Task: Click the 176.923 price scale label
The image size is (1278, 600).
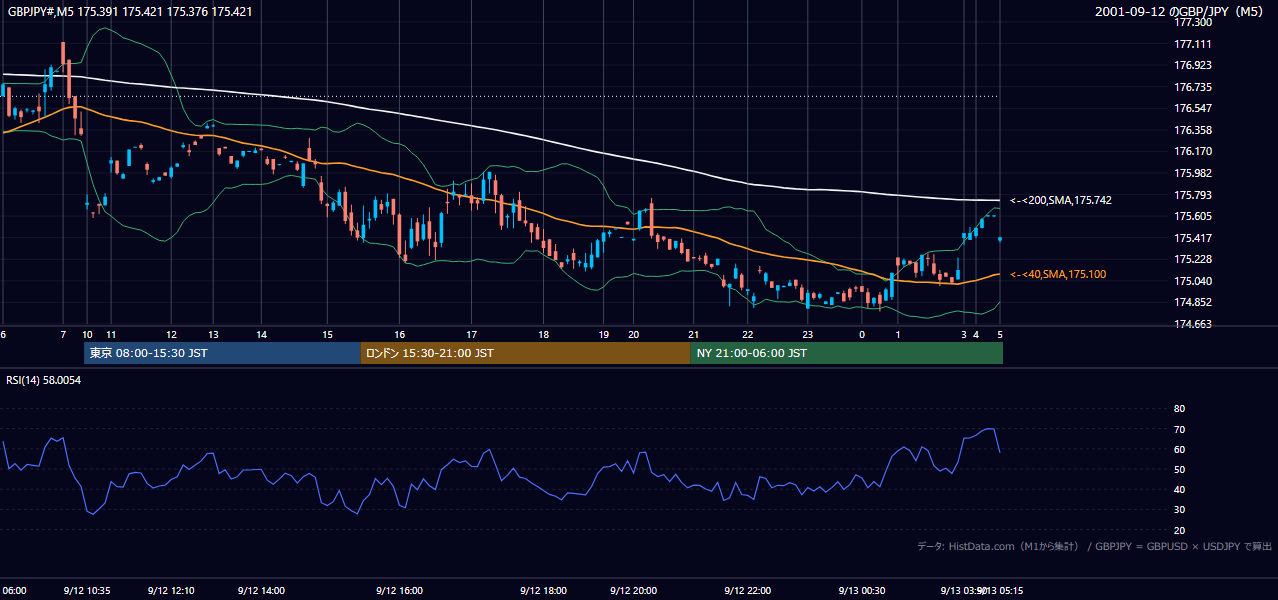Action: point(1192,65)
